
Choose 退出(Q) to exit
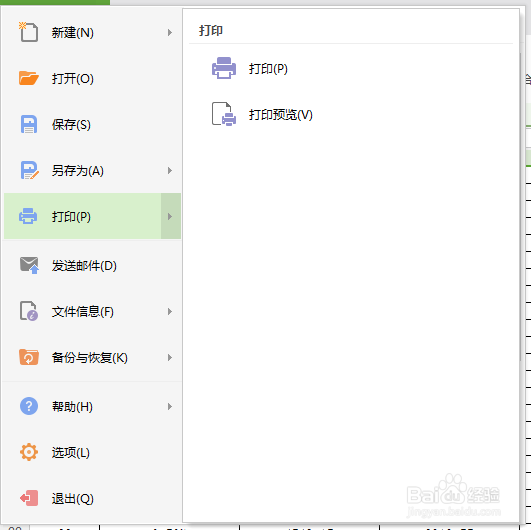92,499
